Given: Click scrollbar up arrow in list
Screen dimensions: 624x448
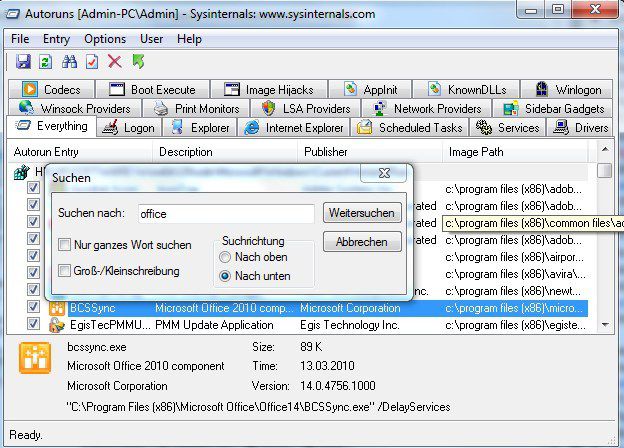Looking at the screenshot, I should coord(605,150).
